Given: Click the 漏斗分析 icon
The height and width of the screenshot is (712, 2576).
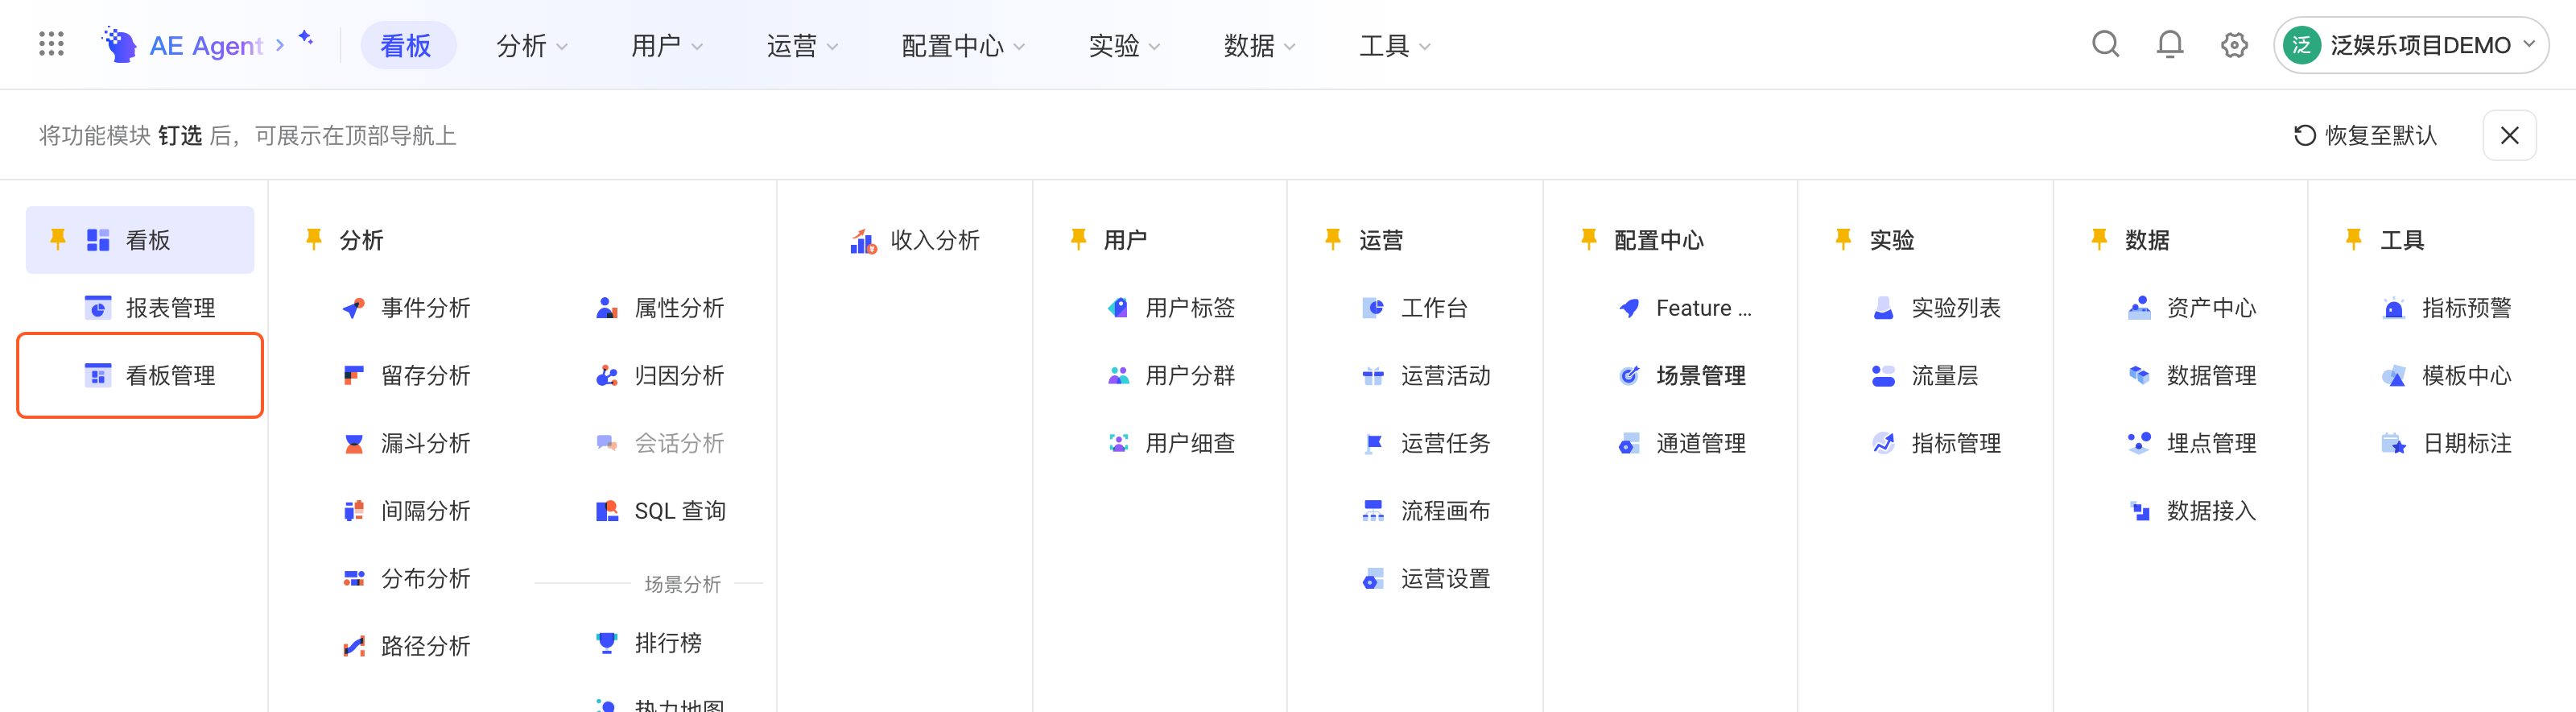Looking at the screenshot, I should (x=353, y=443).
